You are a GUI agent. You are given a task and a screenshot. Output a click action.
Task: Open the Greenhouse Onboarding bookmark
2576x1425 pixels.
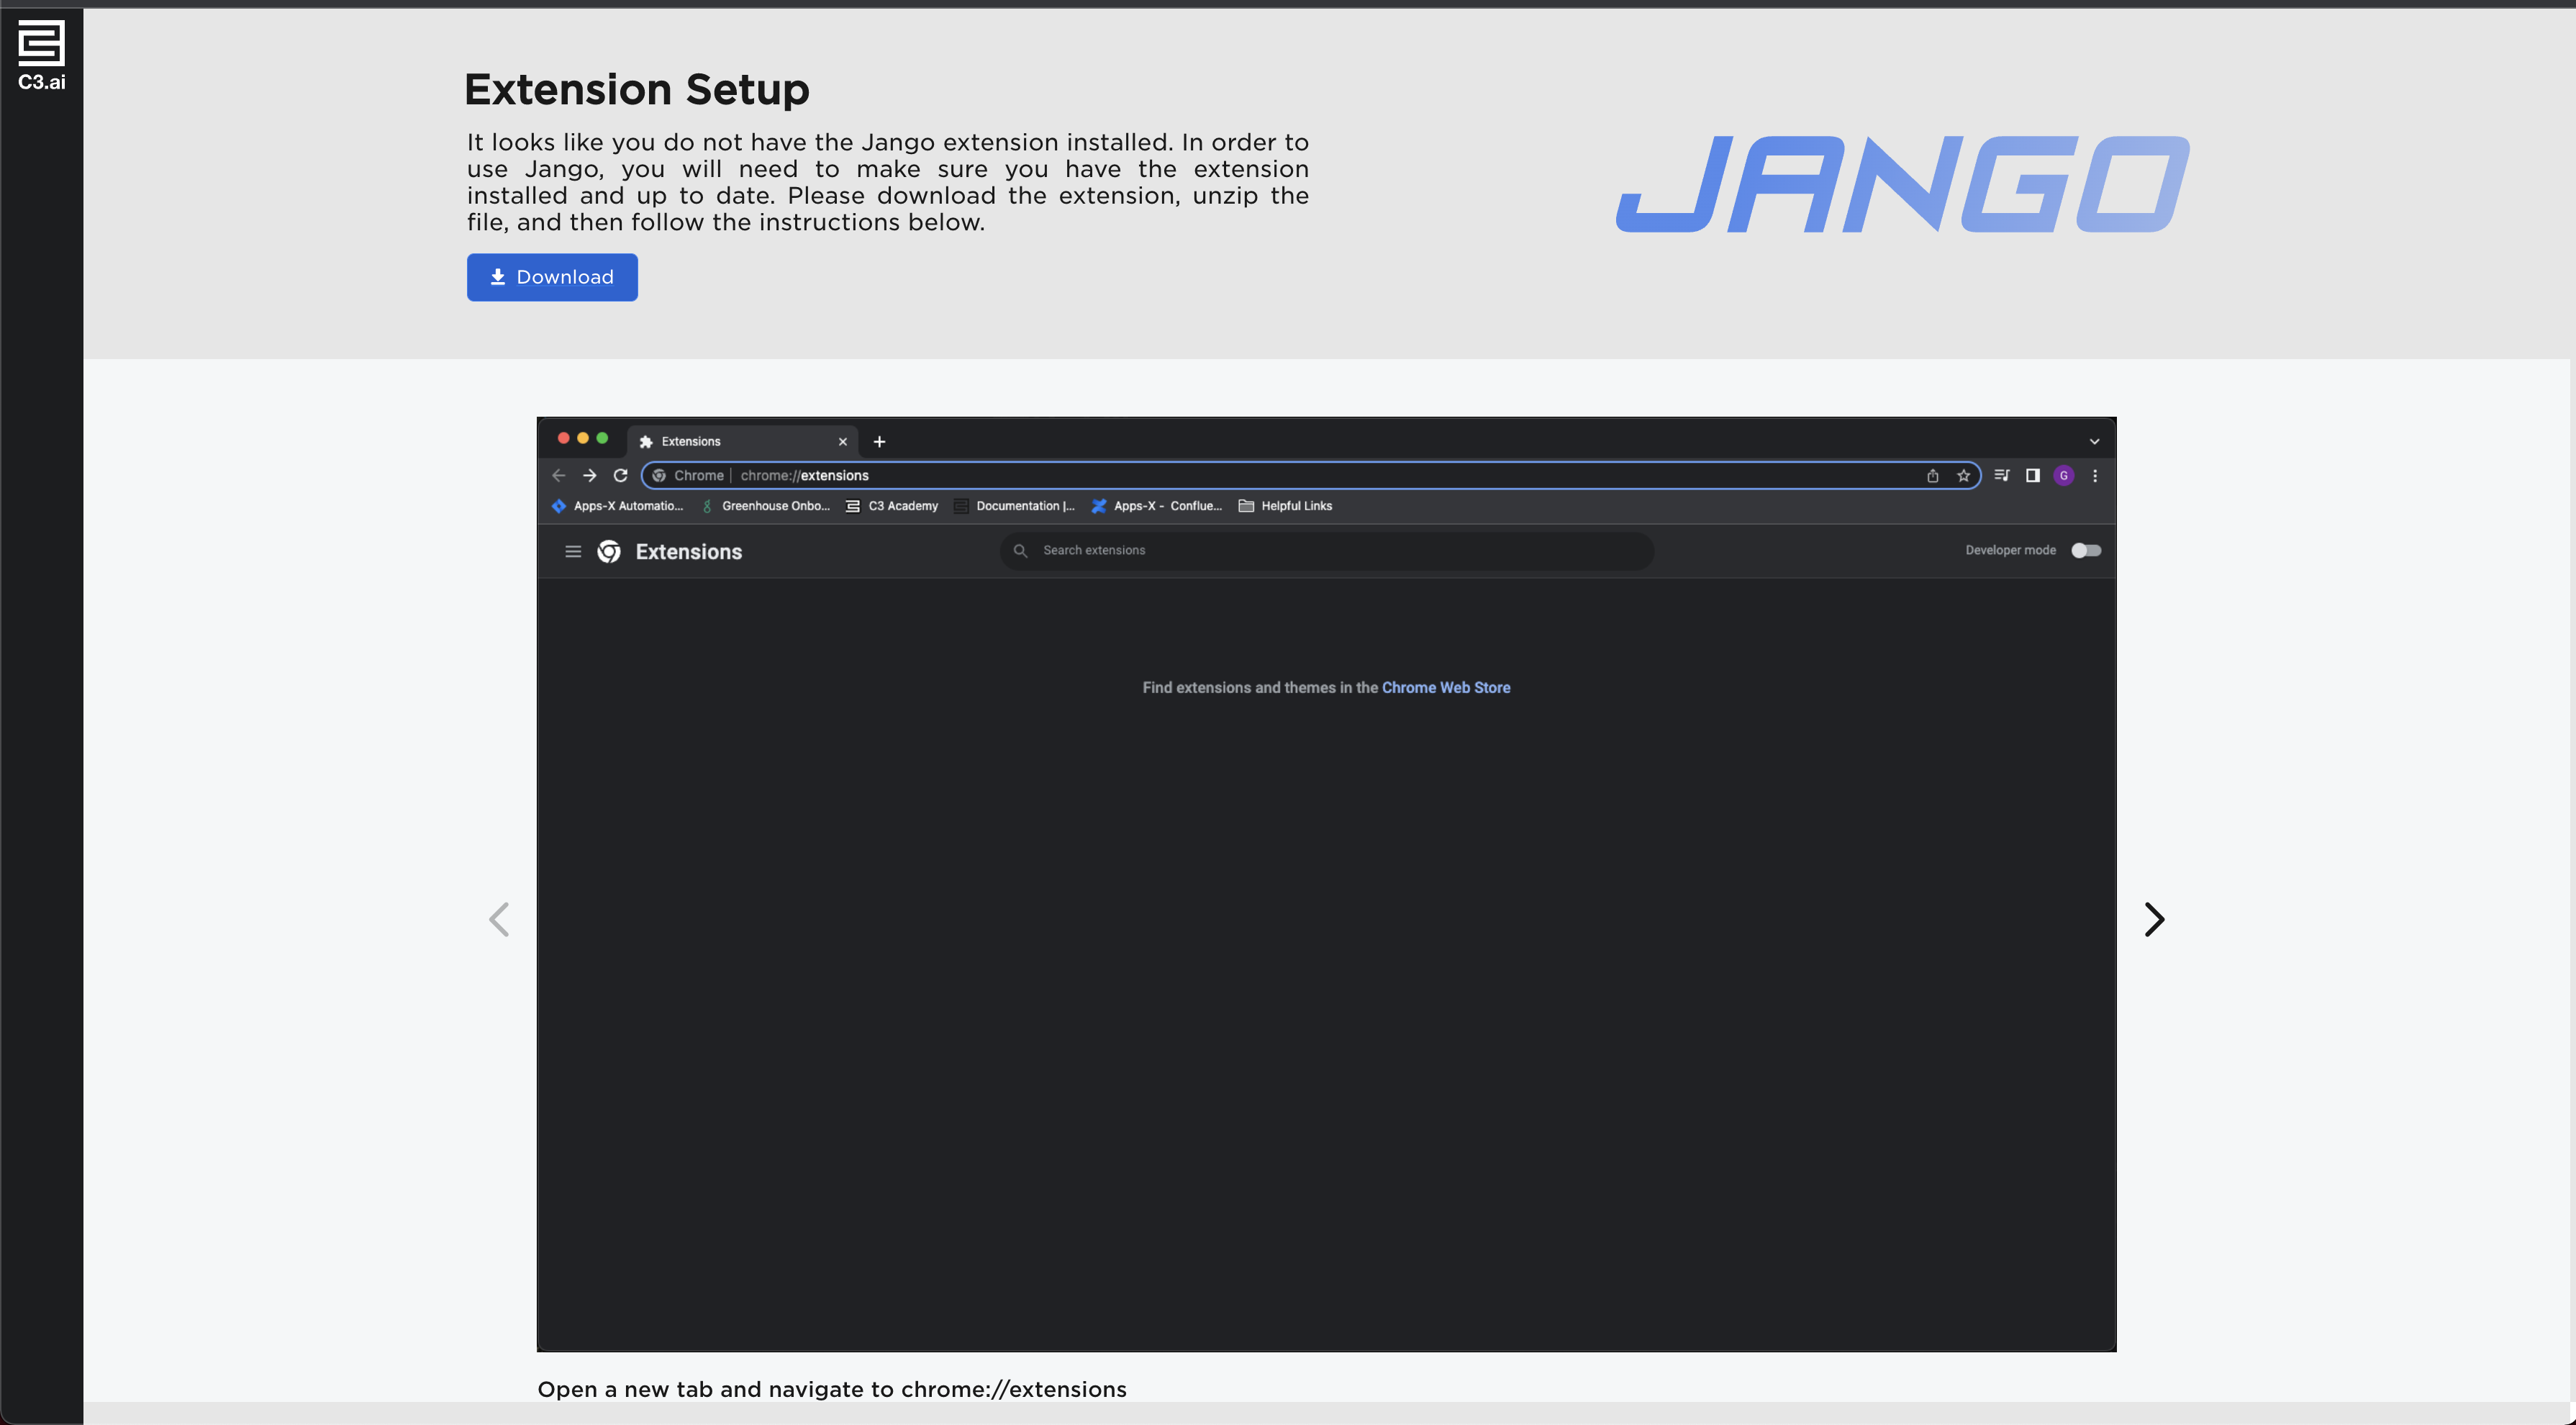pos(765,506)
